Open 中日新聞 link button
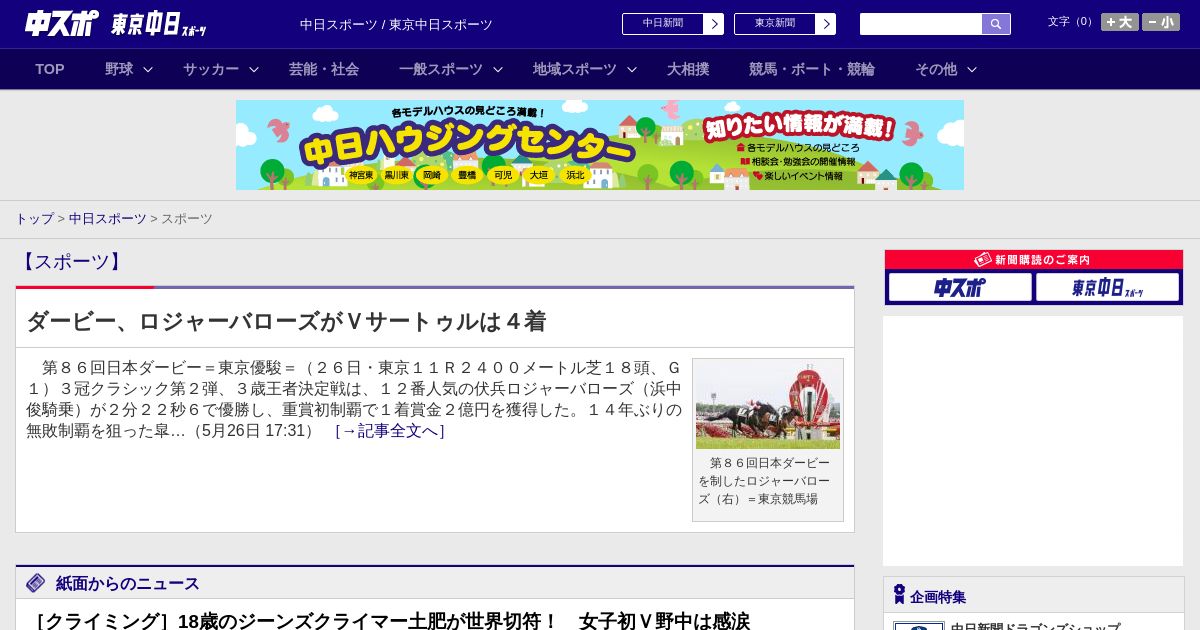 [663, 24]
